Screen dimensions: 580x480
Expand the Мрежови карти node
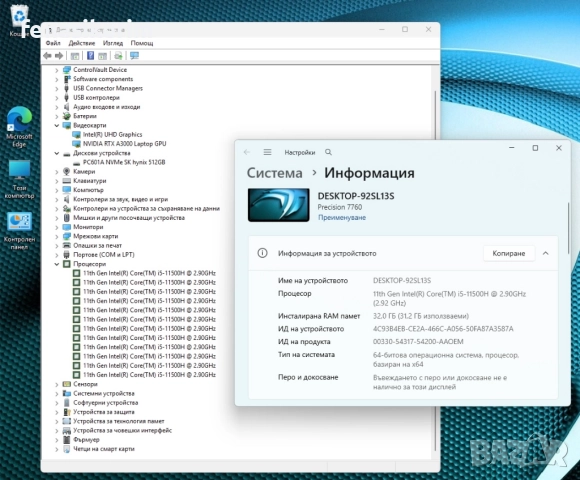pyautogui.click(x=57, y=236)
